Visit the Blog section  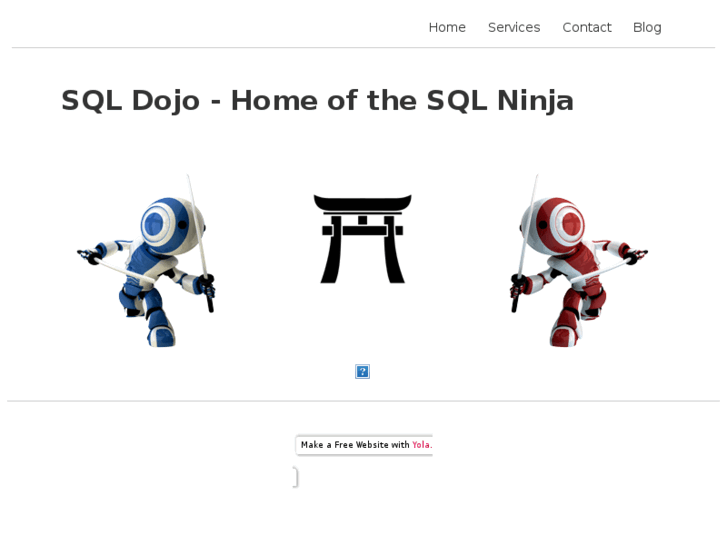pyautogui.click(x=647, y=28)
